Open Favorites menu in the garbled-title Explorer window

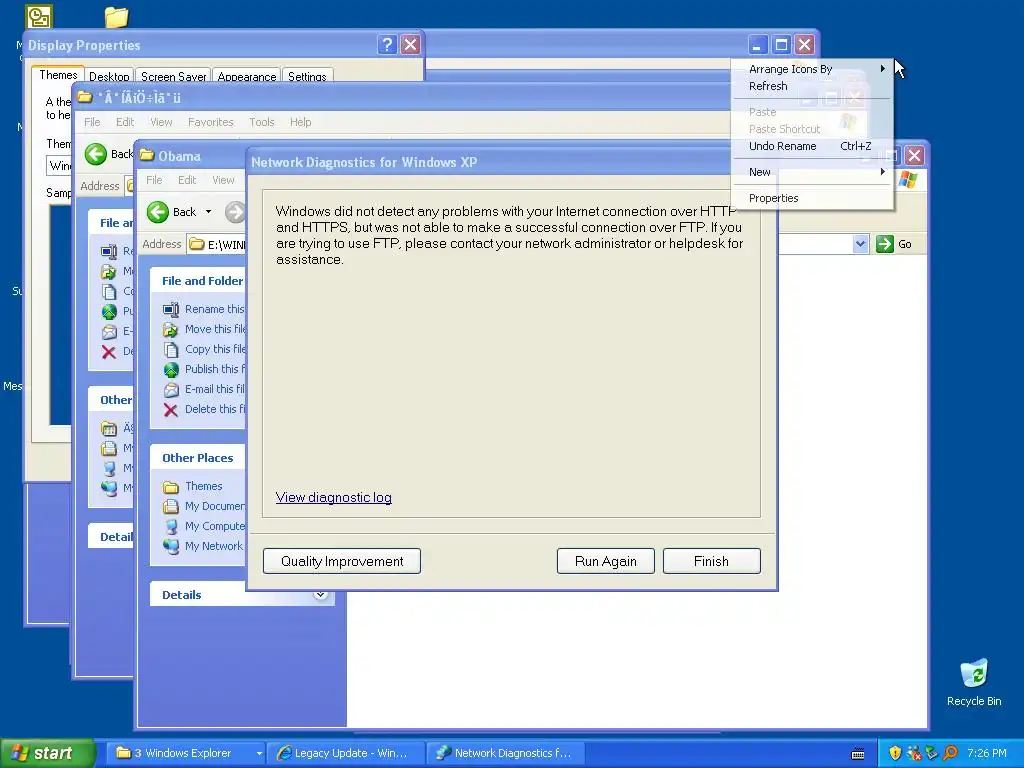point(210,122)
